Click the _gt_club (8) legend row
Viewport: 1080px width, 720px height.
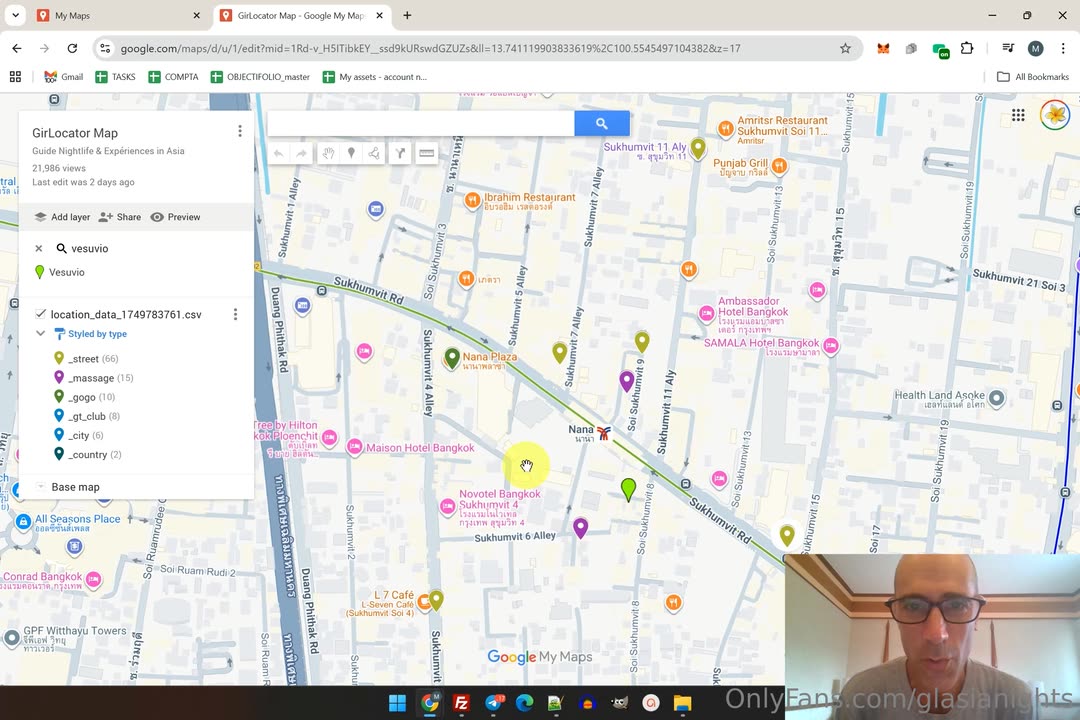(87, 416)
